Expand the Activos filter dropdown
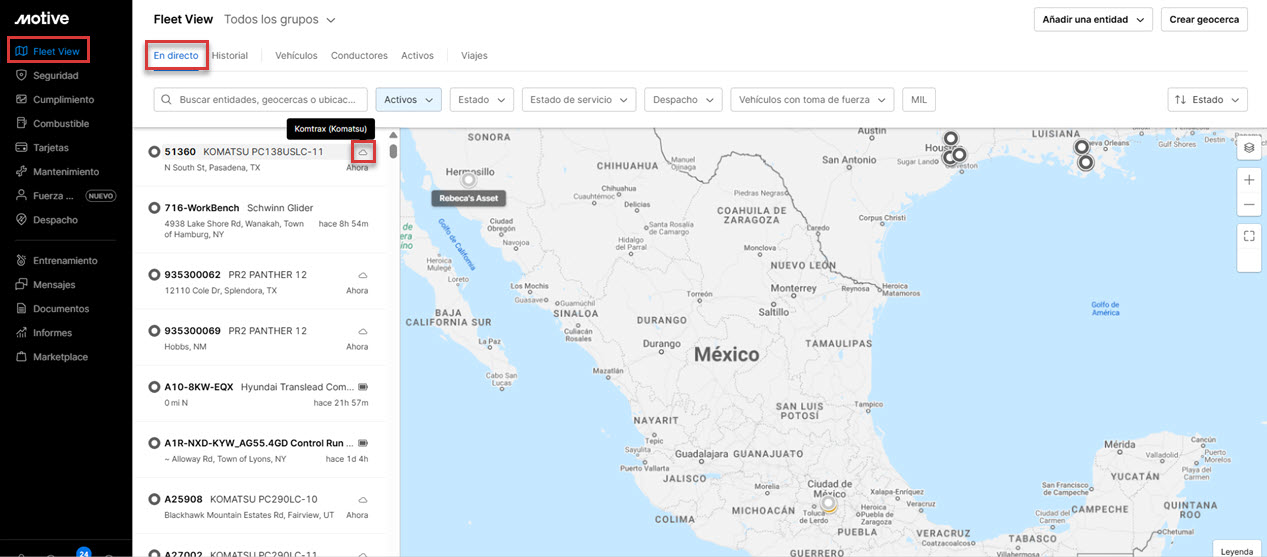This screenshot has width=1267, height=557. [x=408, y=100]
